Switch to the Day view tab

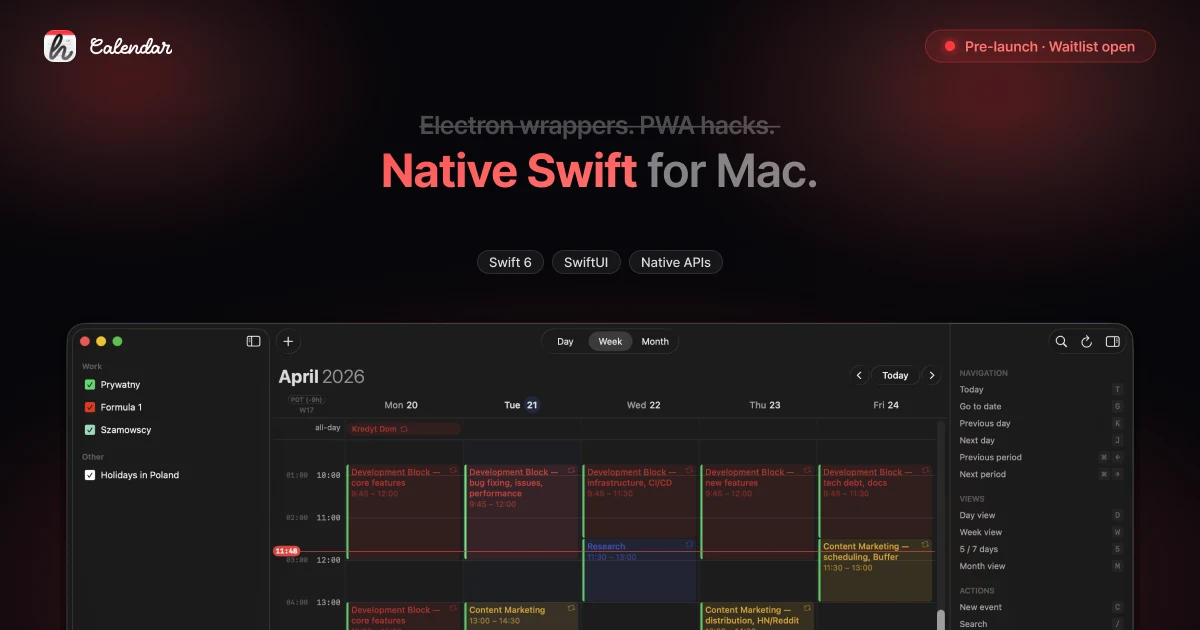565,341
